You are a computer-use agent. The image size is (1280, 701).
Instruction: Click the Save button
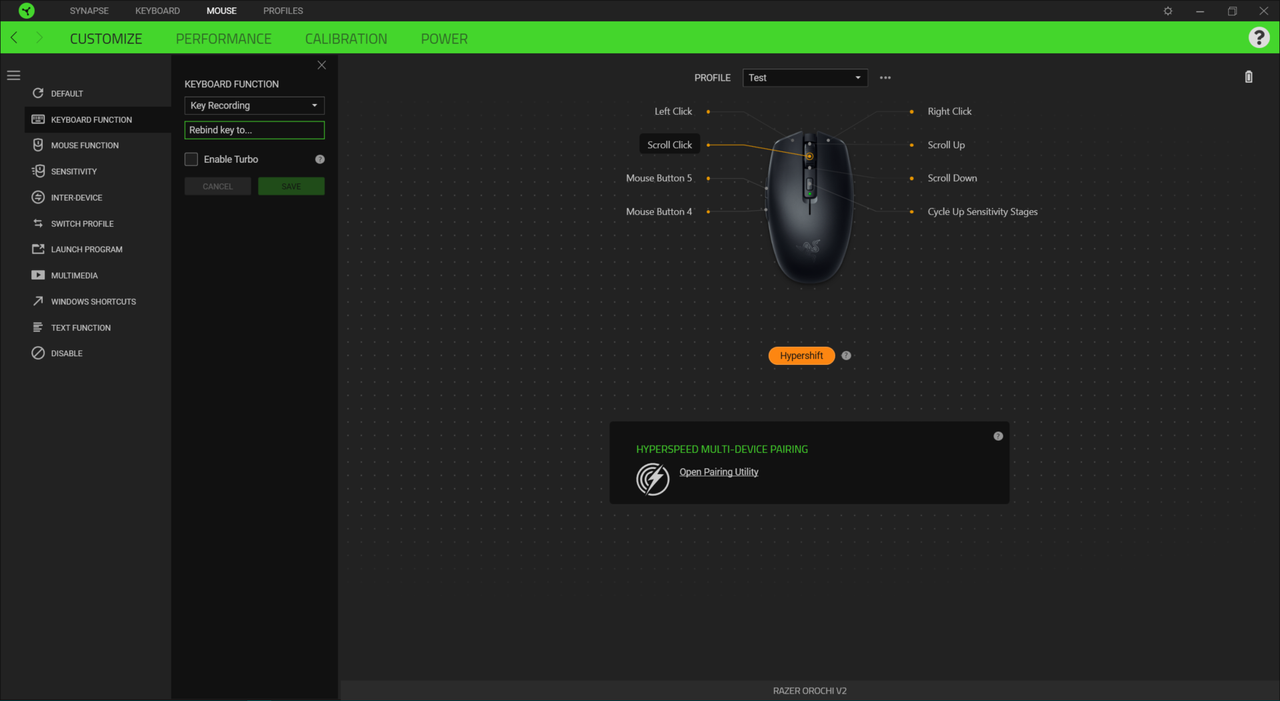coord(291,186)
